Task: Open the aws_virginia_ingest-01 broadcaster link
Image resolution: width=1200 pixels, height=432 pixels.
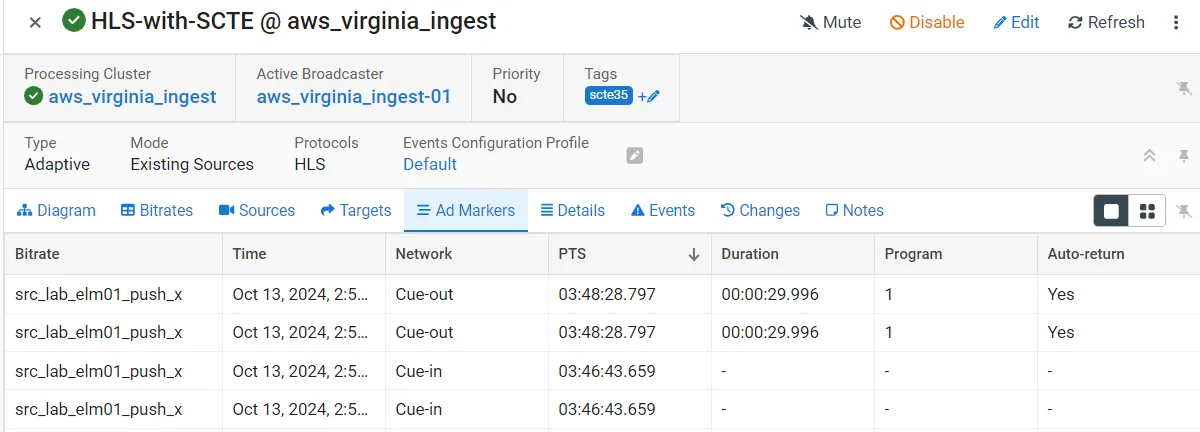Action: point(354,97)
